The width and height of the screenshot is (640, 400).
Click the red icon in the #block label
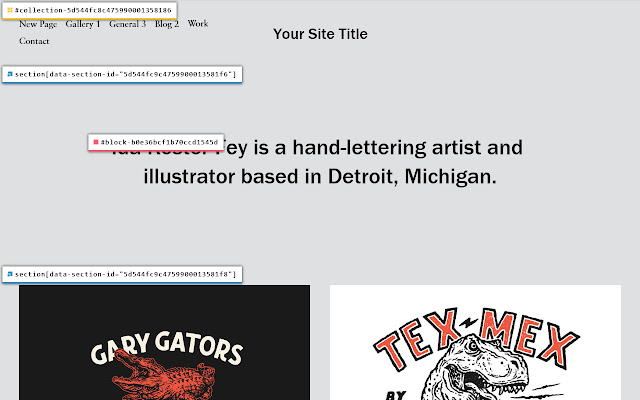pyautogui.click(x=96, y=142)
